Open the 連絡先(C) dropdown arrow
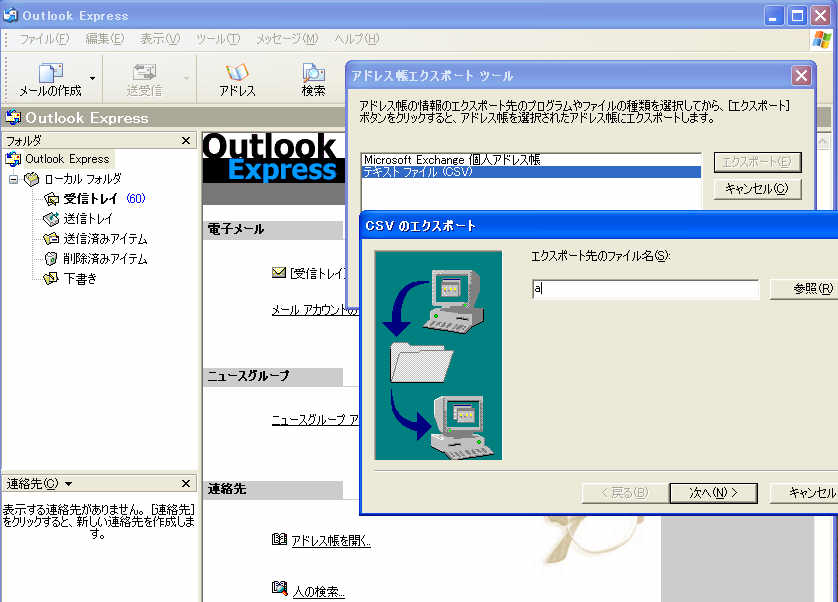The width and height of the screenshot is (838, 602). tap(68, 484)
